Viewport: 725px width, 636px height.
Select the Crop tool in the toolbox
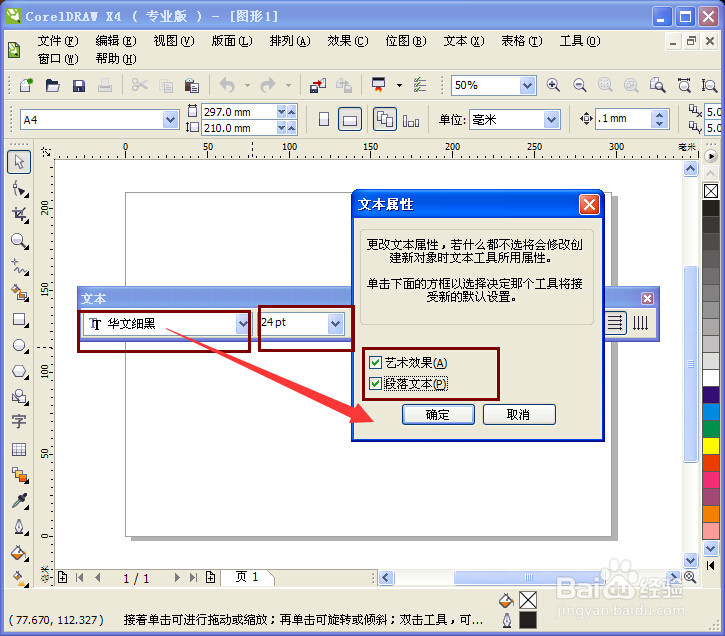click(20, 214)
